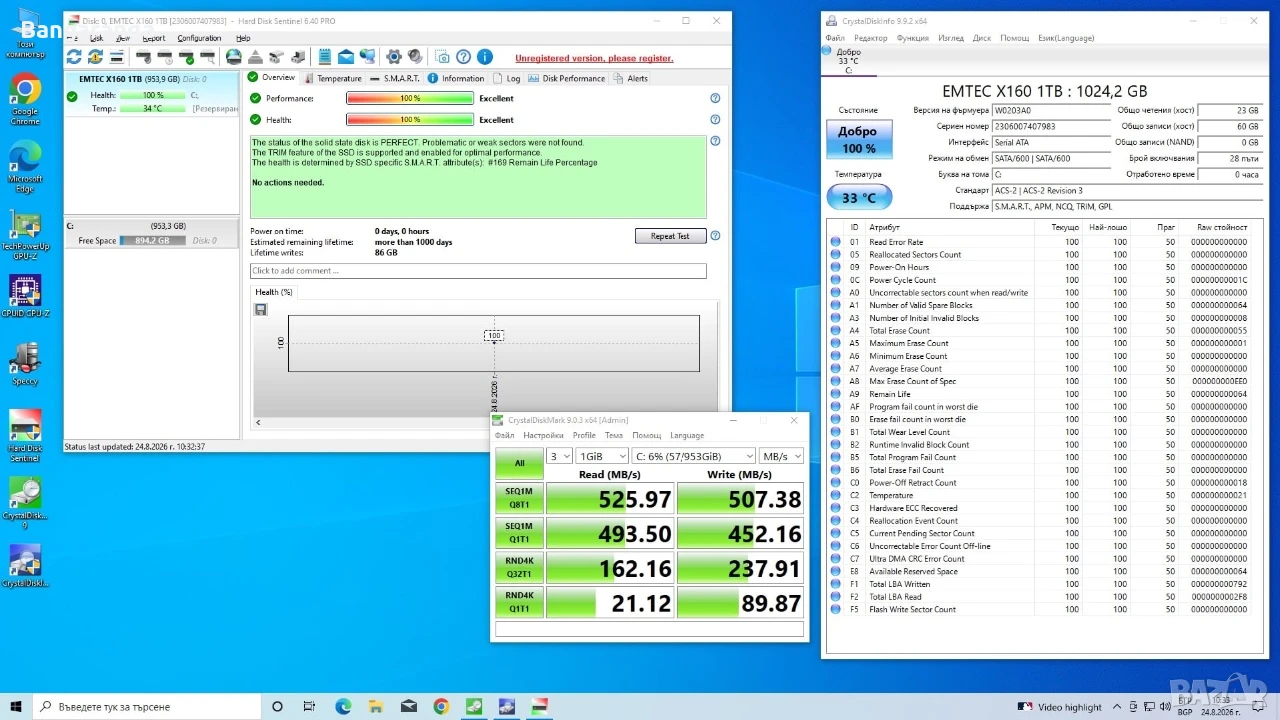Launch CPUID CPU-Z desktop icon
This screenshot has width=1280, height=720.
25,296
